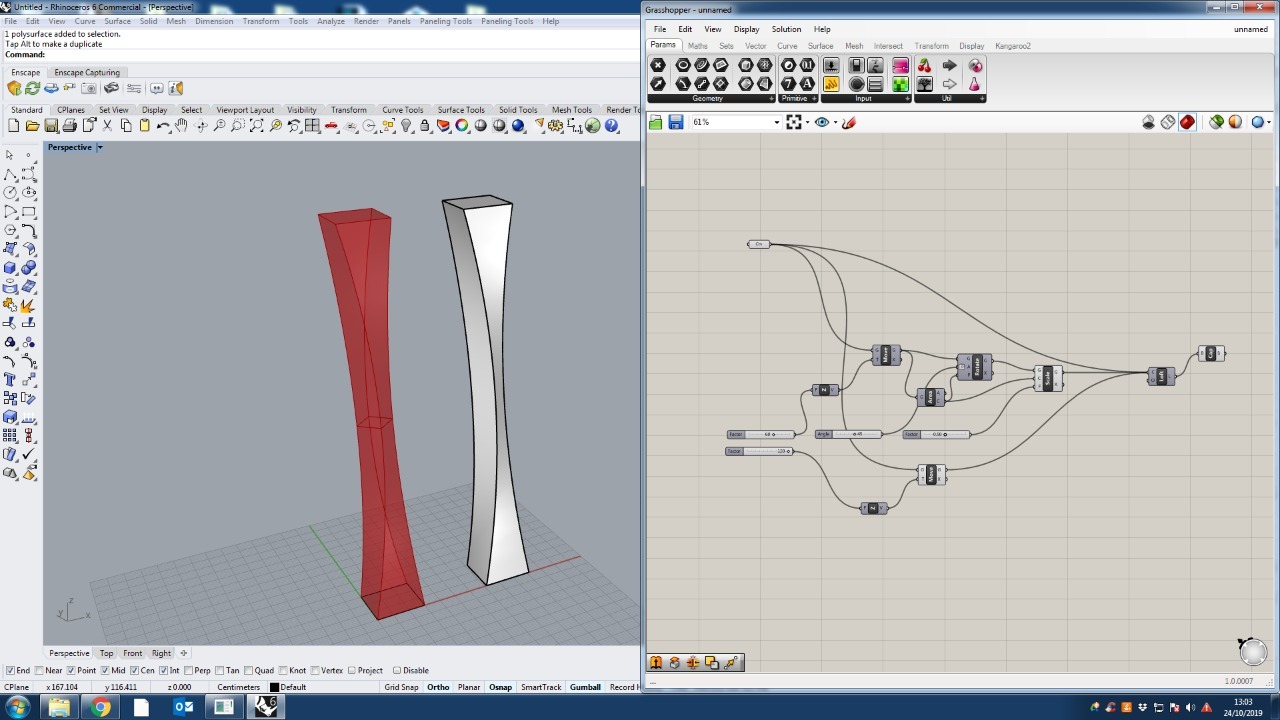Switch to the Maths tab in Grasshopper
The width and height of the screenshot is (1280, 720).
698,46
